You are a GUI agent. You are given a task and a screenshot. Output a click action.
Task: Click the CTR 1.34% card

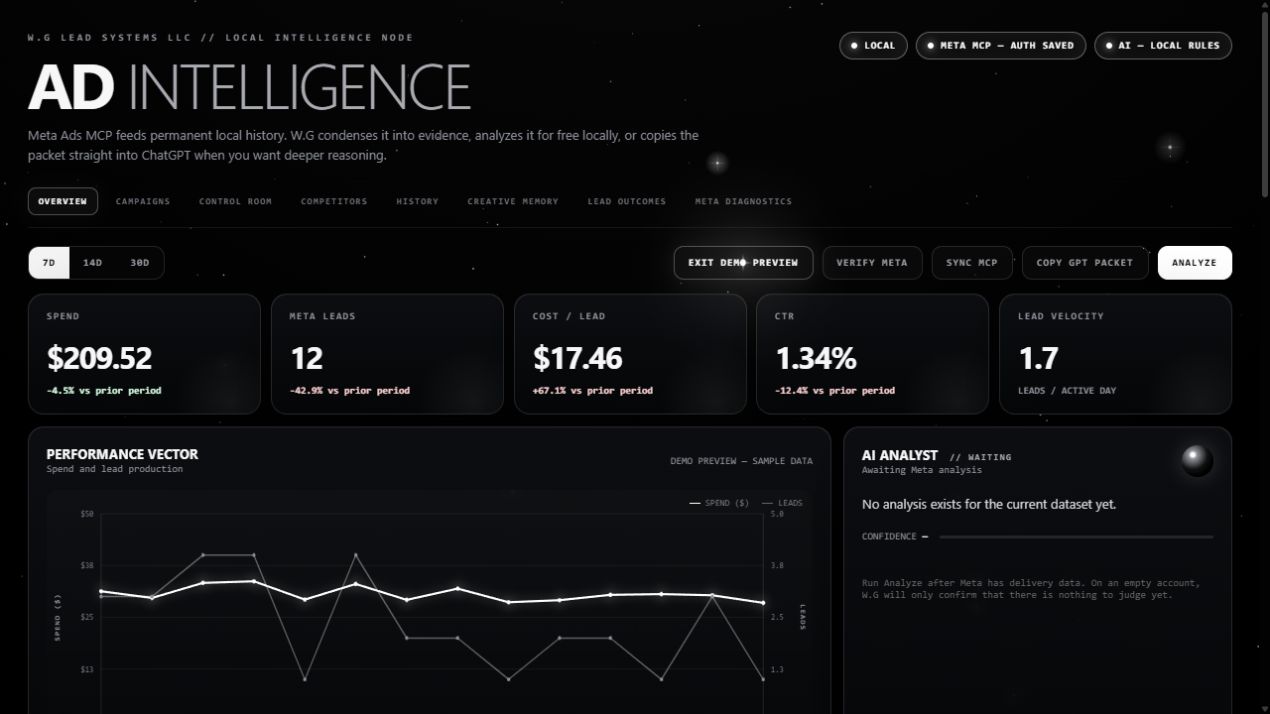point(872,354)
